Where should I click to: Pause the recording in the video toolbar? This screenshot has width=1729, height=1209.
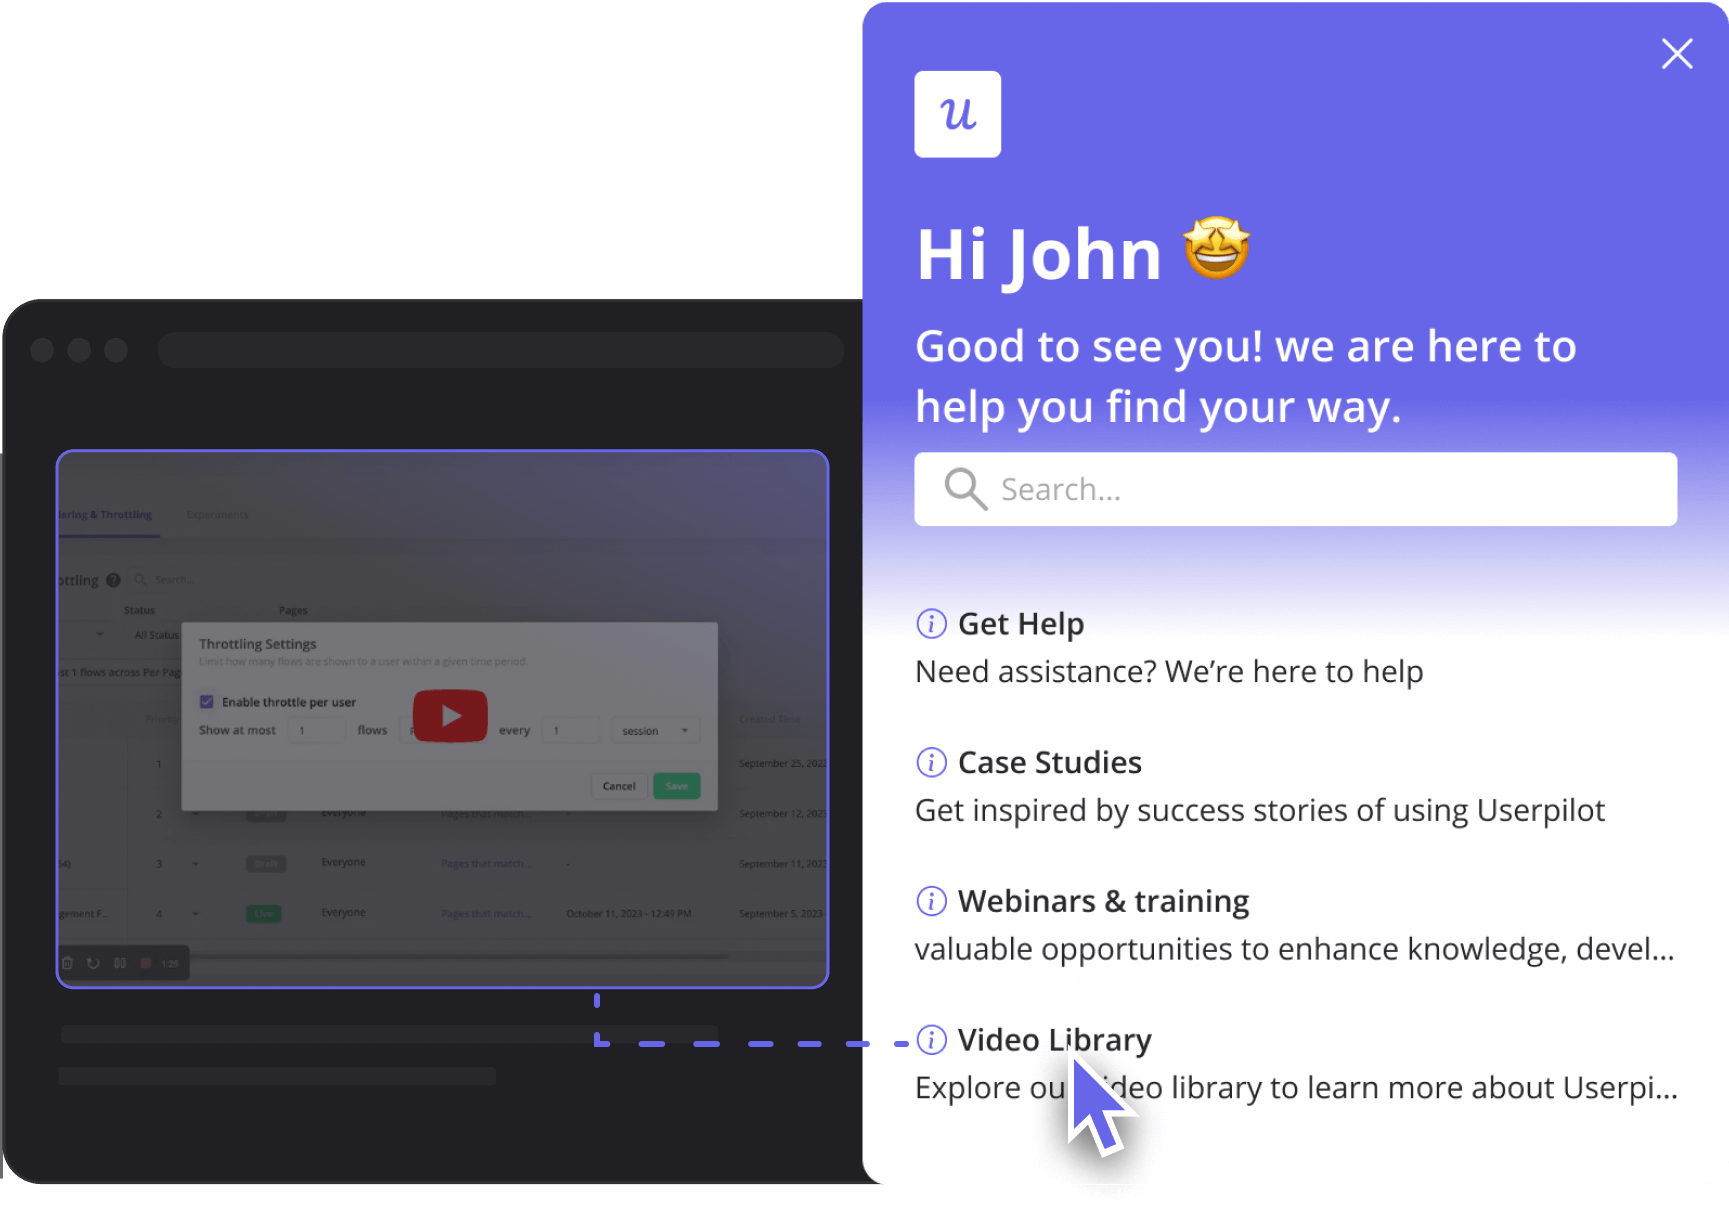pos(120,963)
